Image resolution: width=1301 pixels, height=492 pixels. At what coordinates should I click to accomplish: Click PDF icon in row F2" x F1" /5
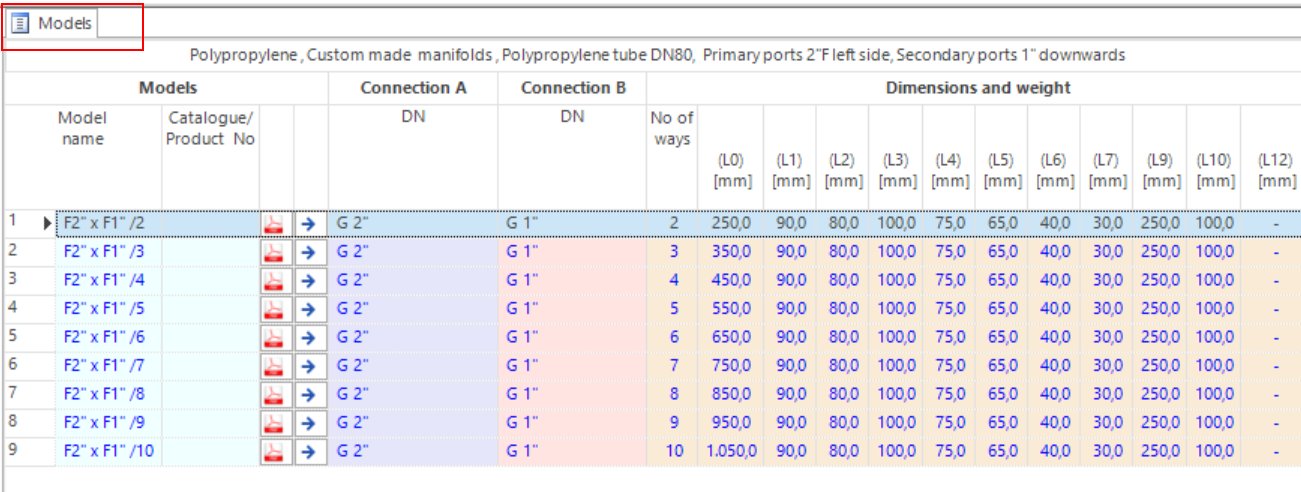[276, 309]
